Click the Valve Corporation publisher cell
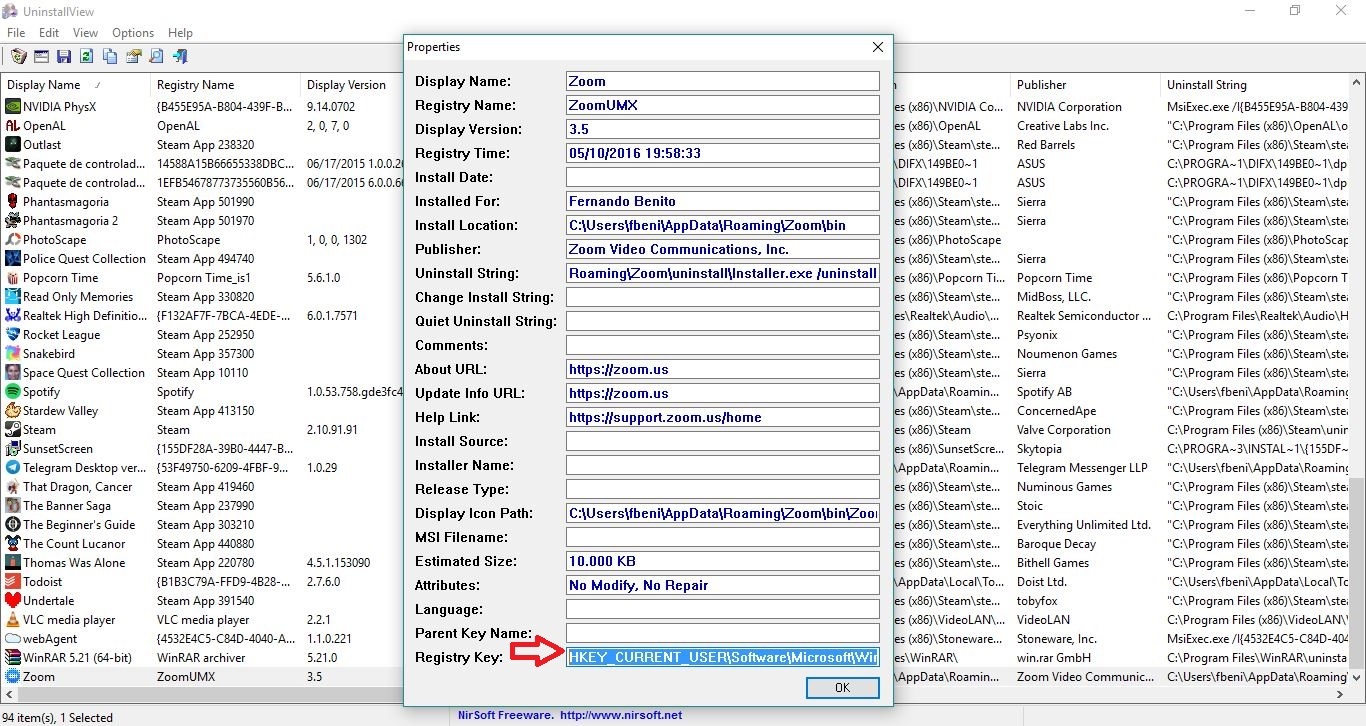The image size is (1366, 726). pos(1064,430)
